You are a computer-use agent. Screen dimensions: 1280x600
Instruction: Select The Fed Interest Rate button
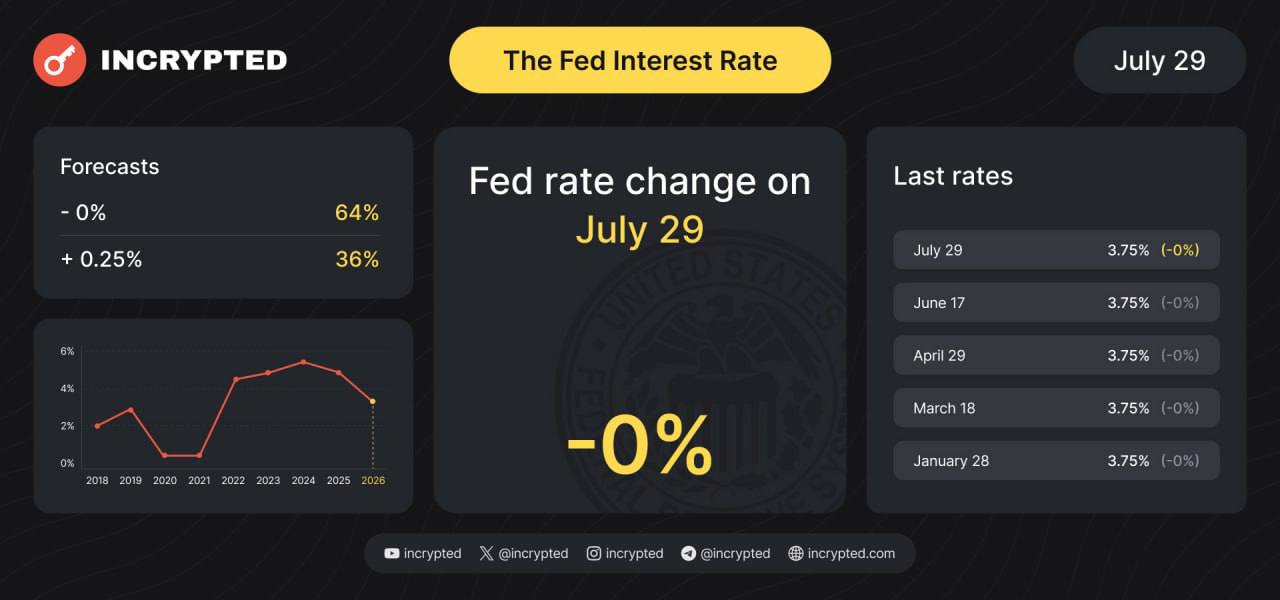[640, 60]
